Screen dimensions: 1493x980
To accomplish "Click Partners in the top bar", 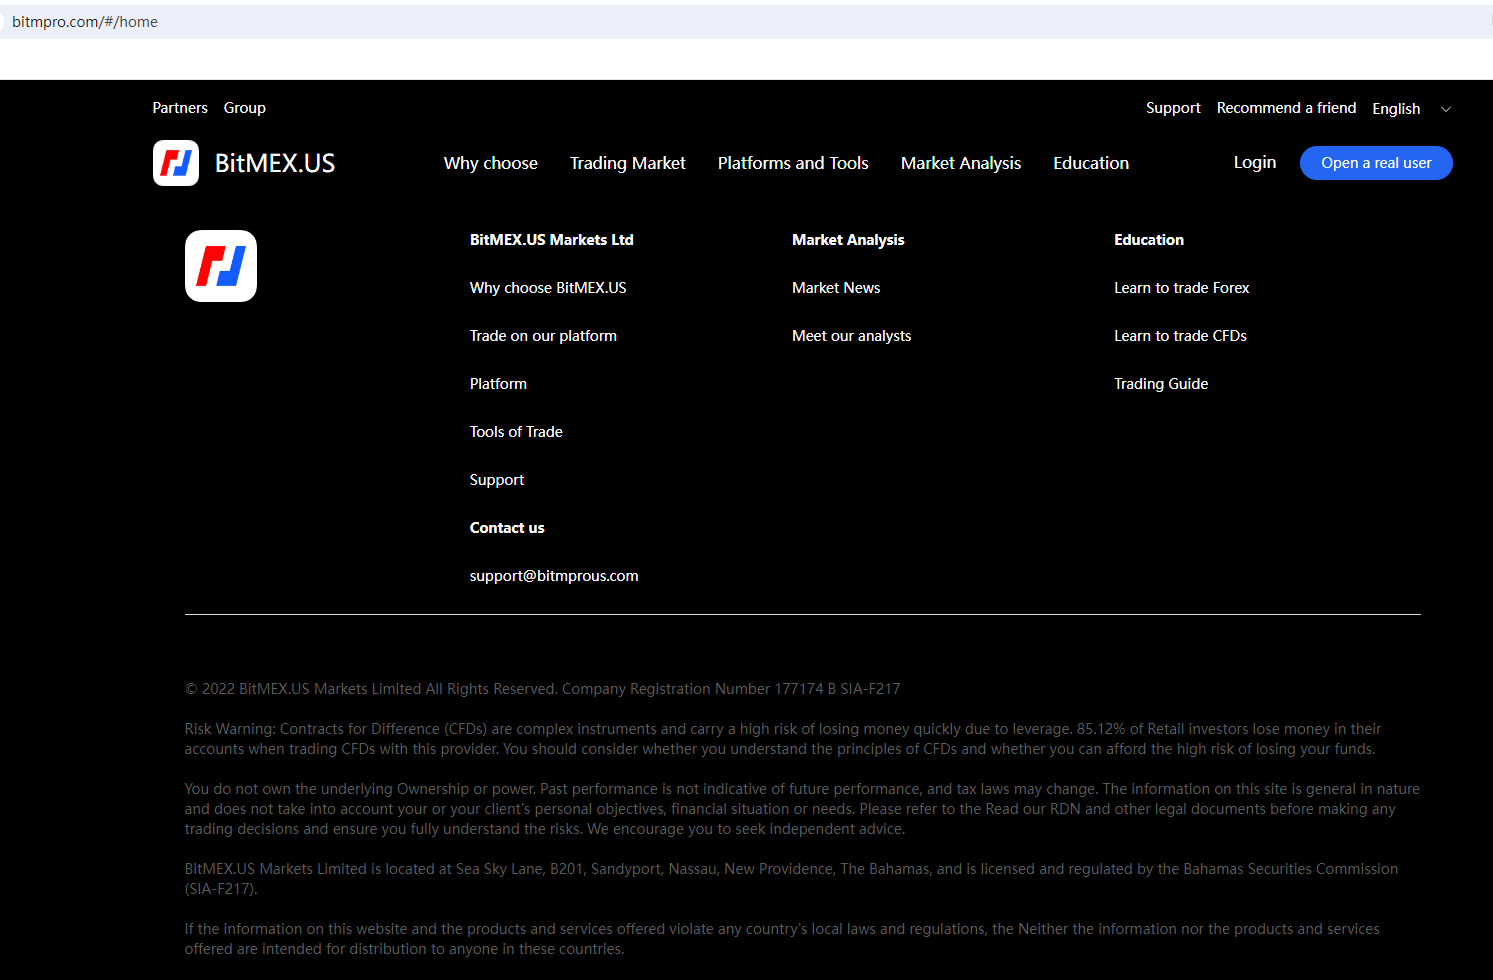I will click(x=180, y=108).
